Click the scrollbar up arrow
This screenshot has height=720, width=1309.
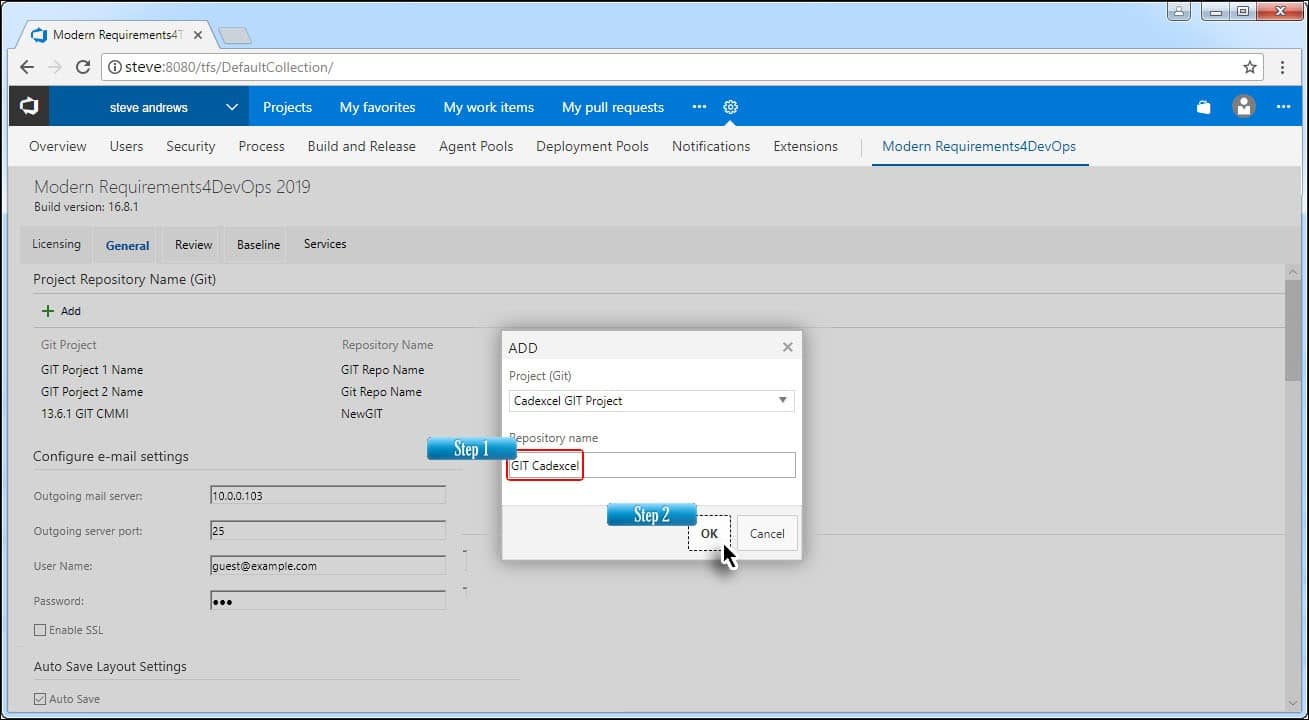1294,272
